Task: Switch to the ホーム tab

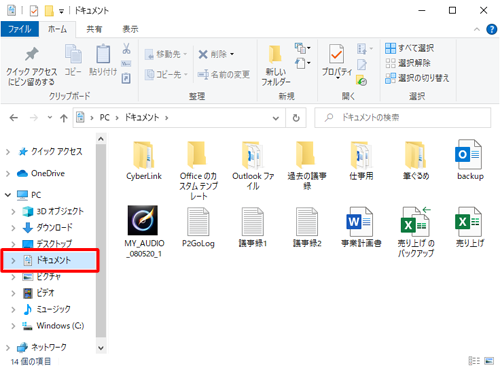Action: pos(57,29)
